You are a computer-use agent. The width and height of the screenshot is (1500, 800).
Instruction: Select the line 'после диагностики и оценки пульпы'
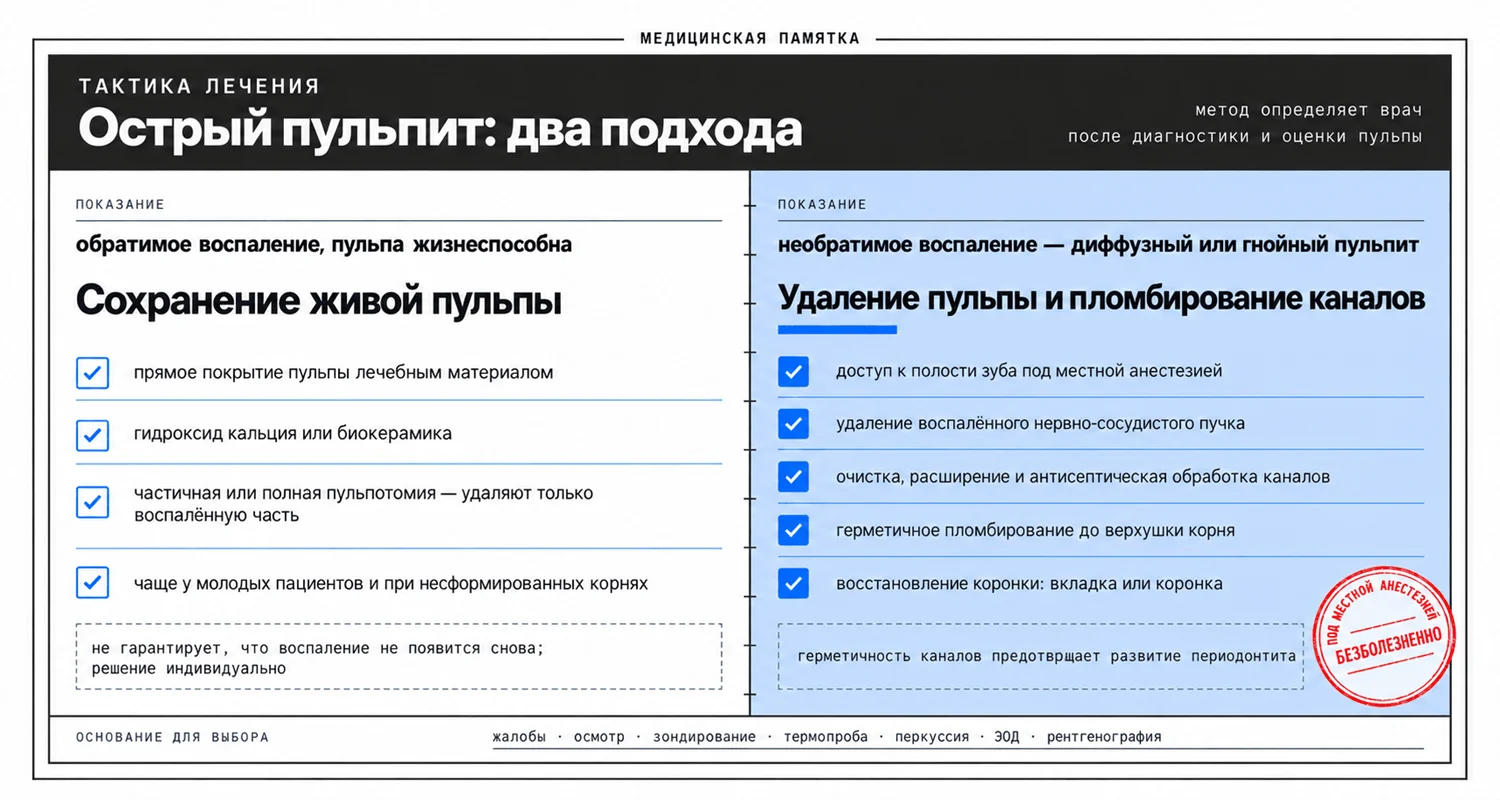(x=1245, y=136)
